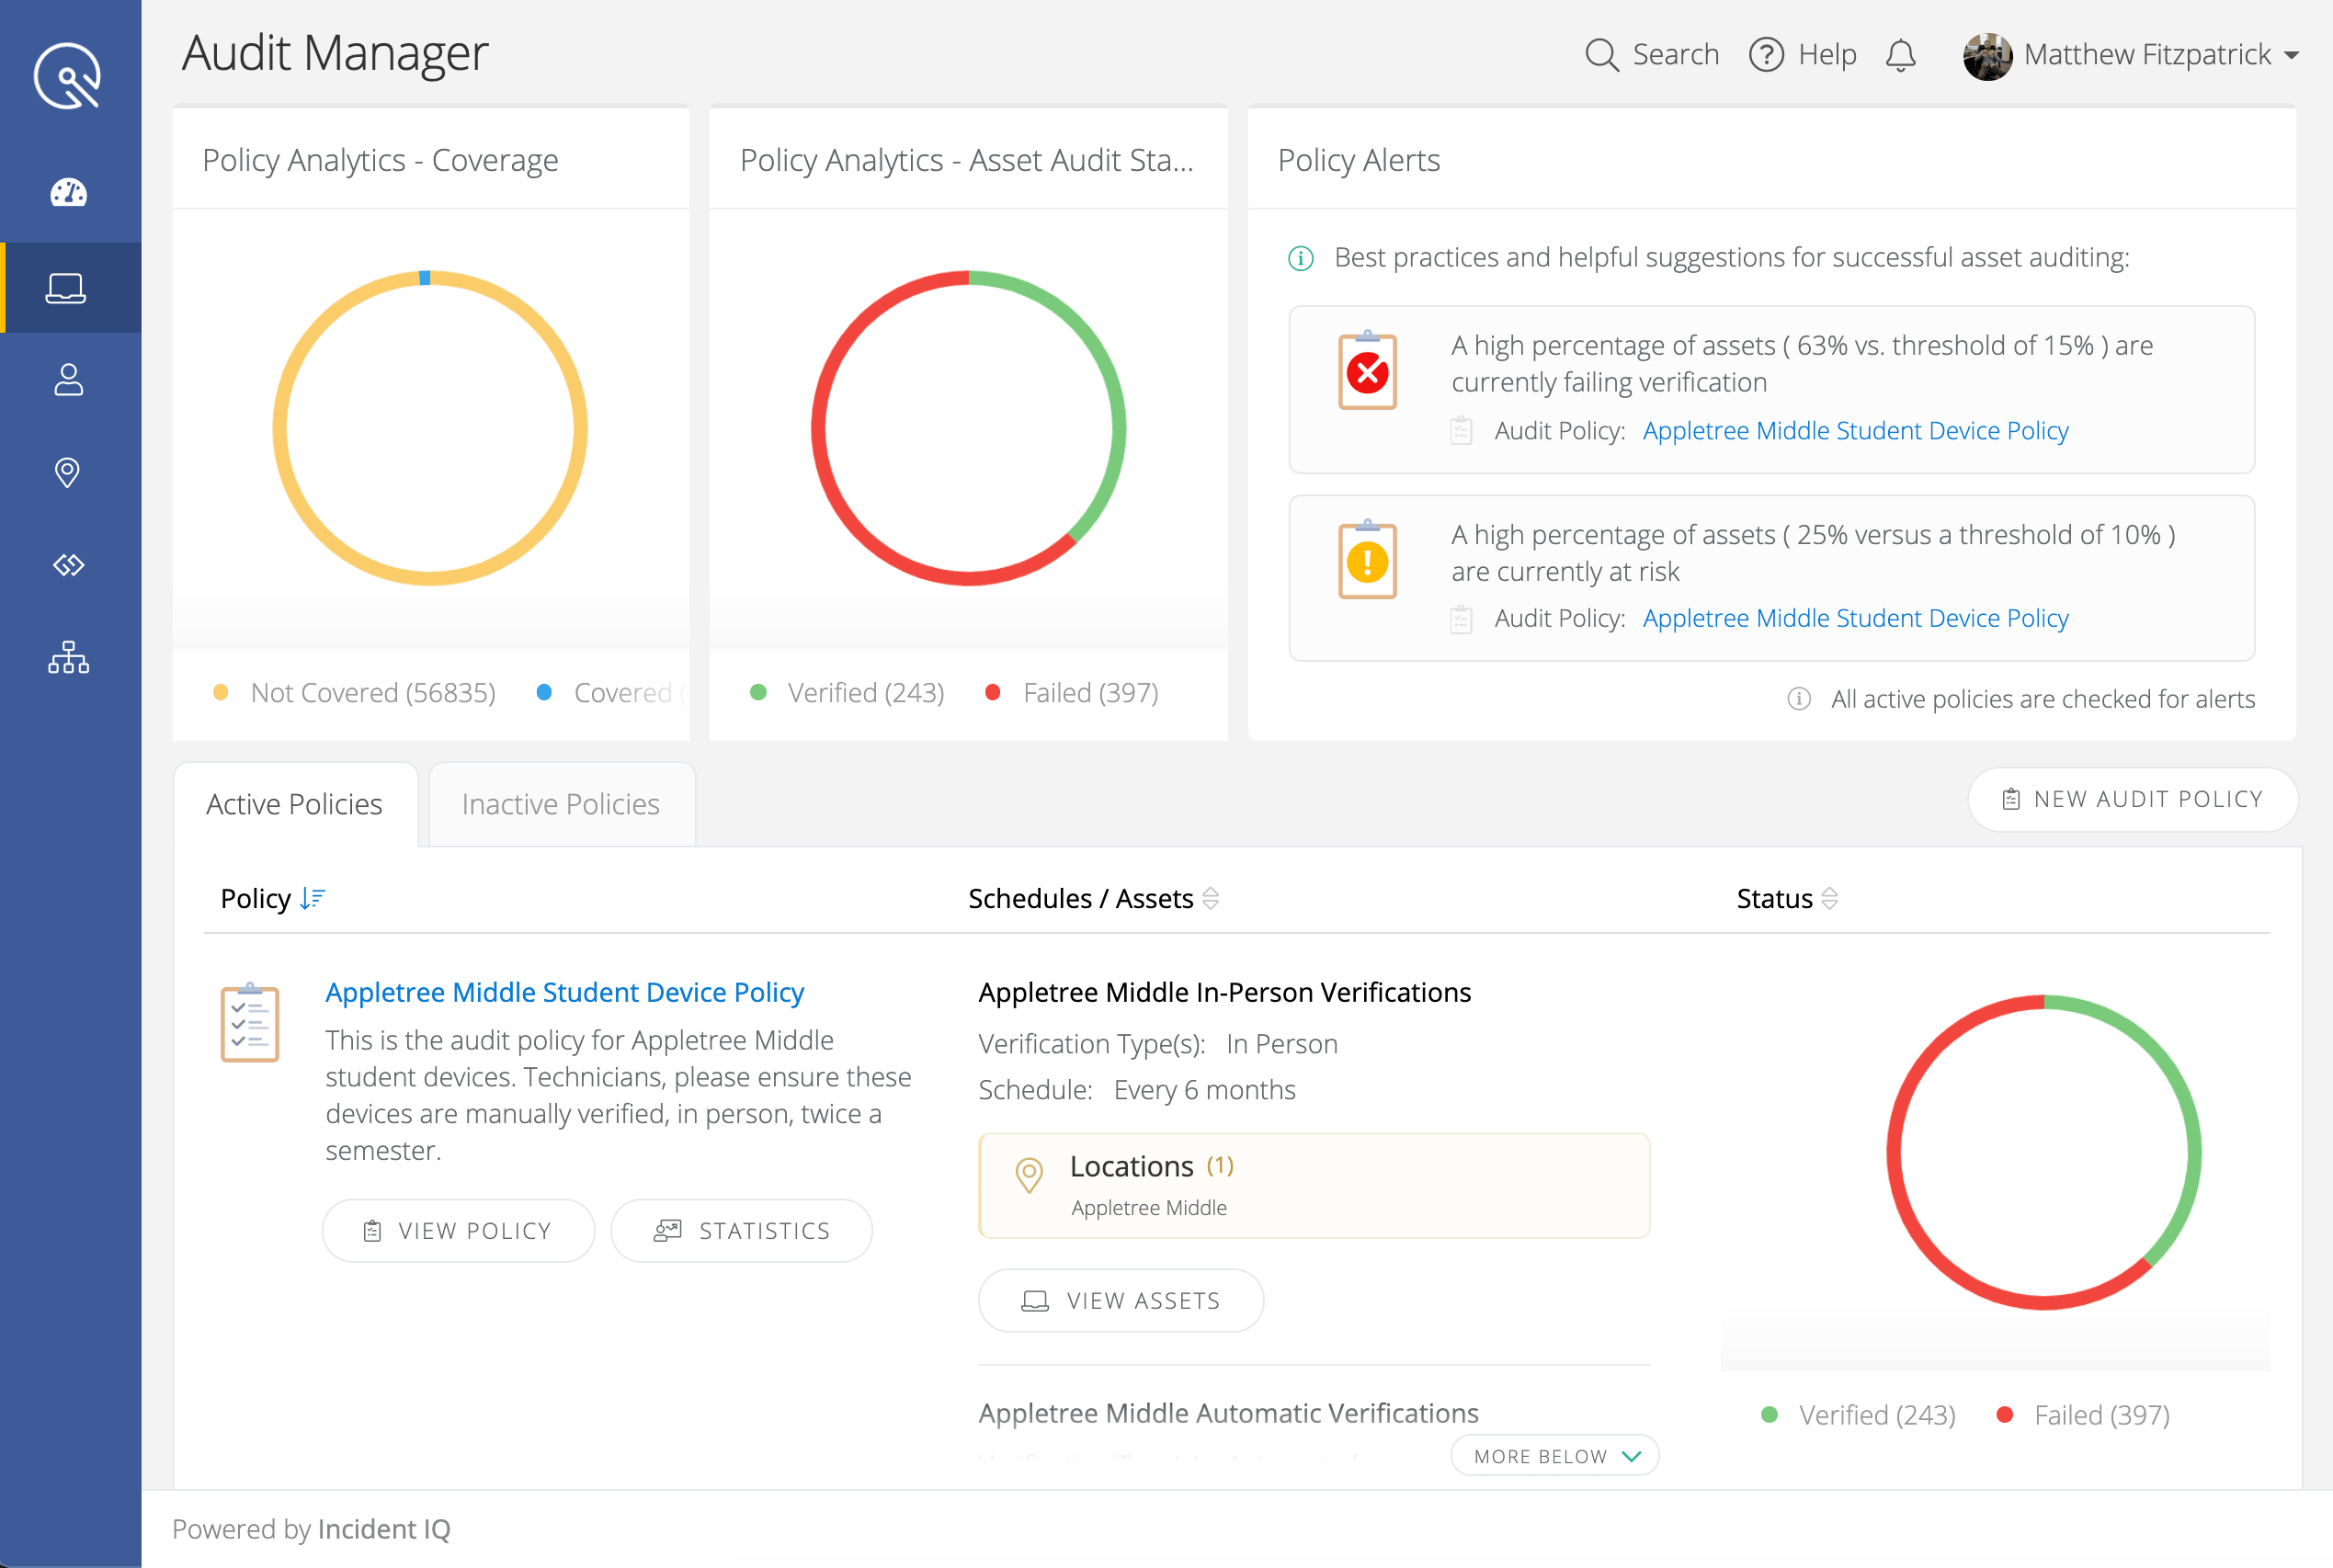Open the Help question mark icon
Screen dimensions: 2333x1568
(x=1766, y=55)
